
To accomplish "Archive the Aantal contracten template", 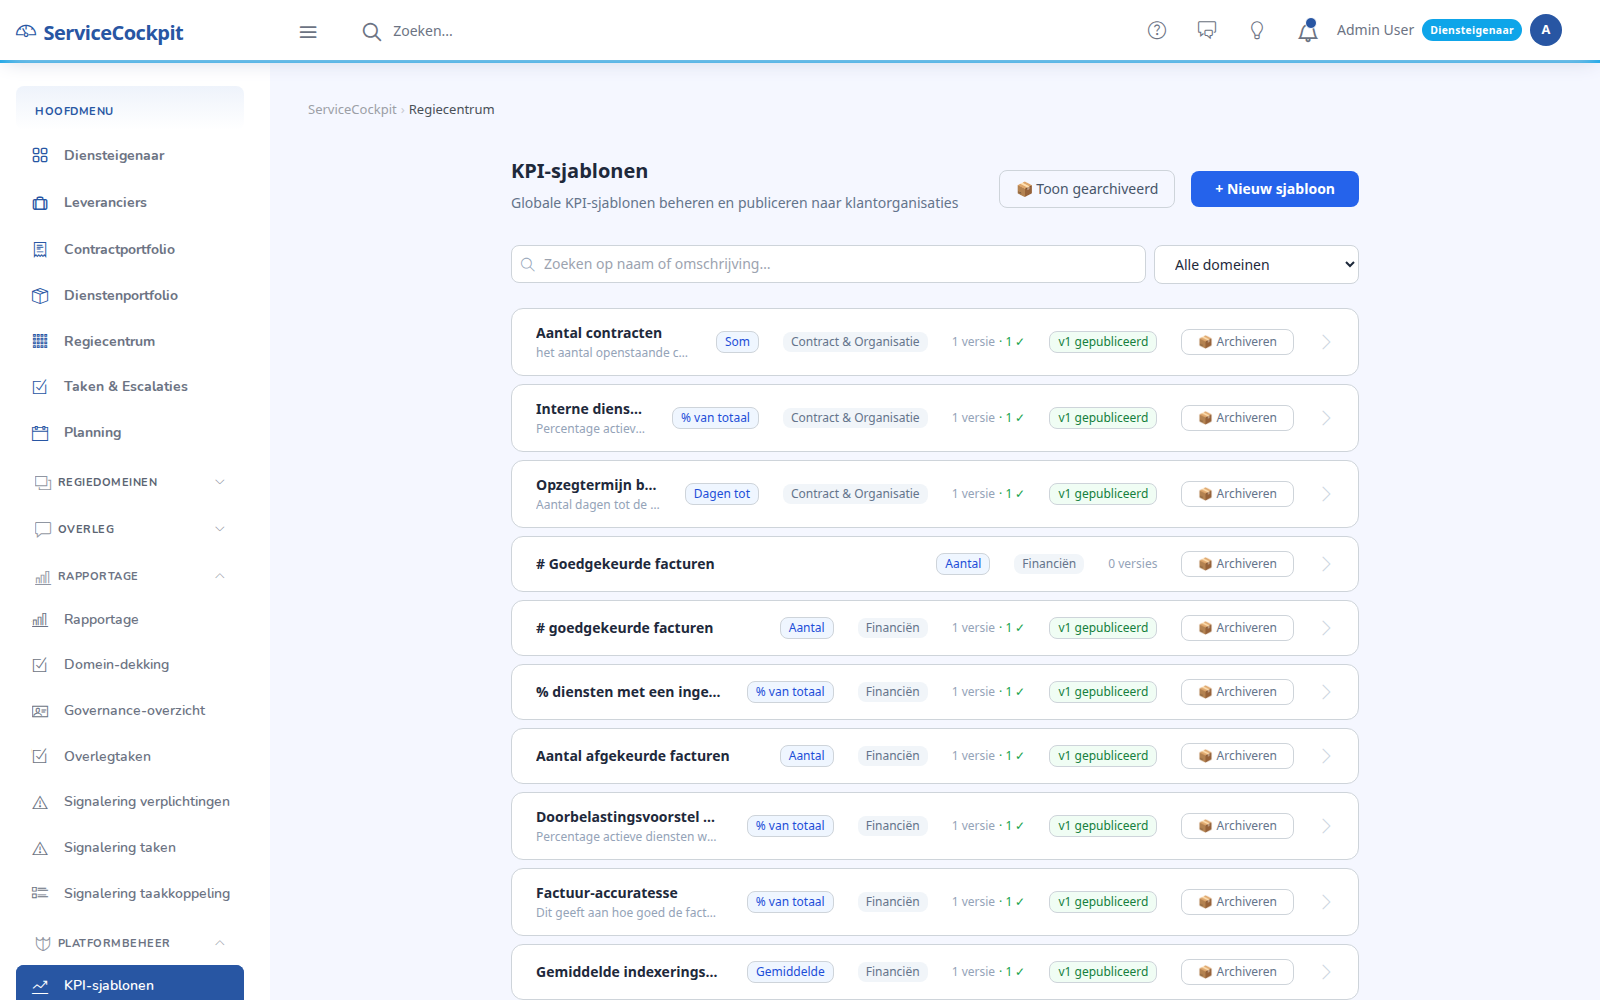I will point(1237,342).
